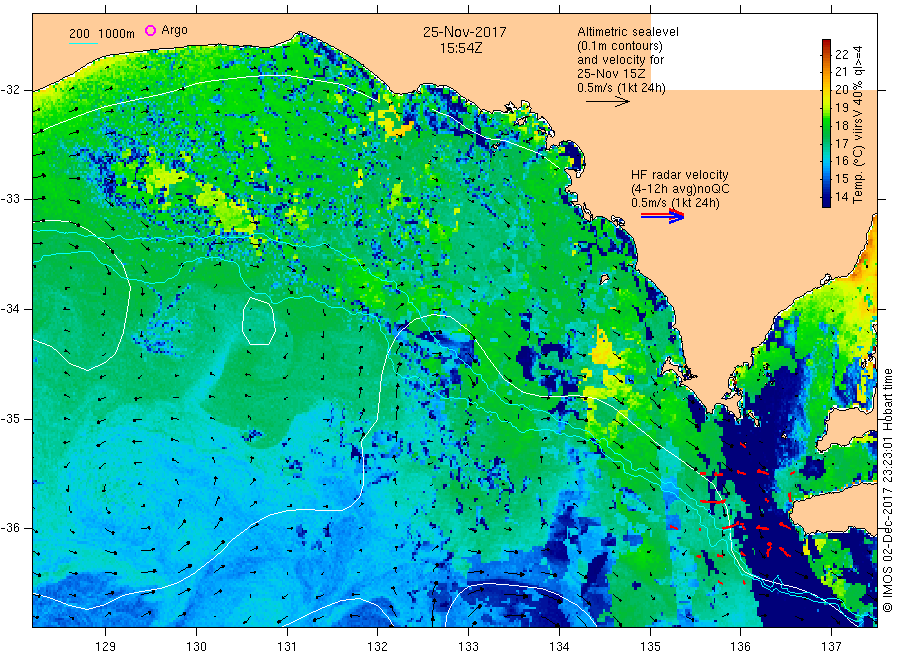Image resolution: width=900 pixels, height=660 pixels.
Task: Click the latitude tick label -34
Action: (x=10, y=309)
